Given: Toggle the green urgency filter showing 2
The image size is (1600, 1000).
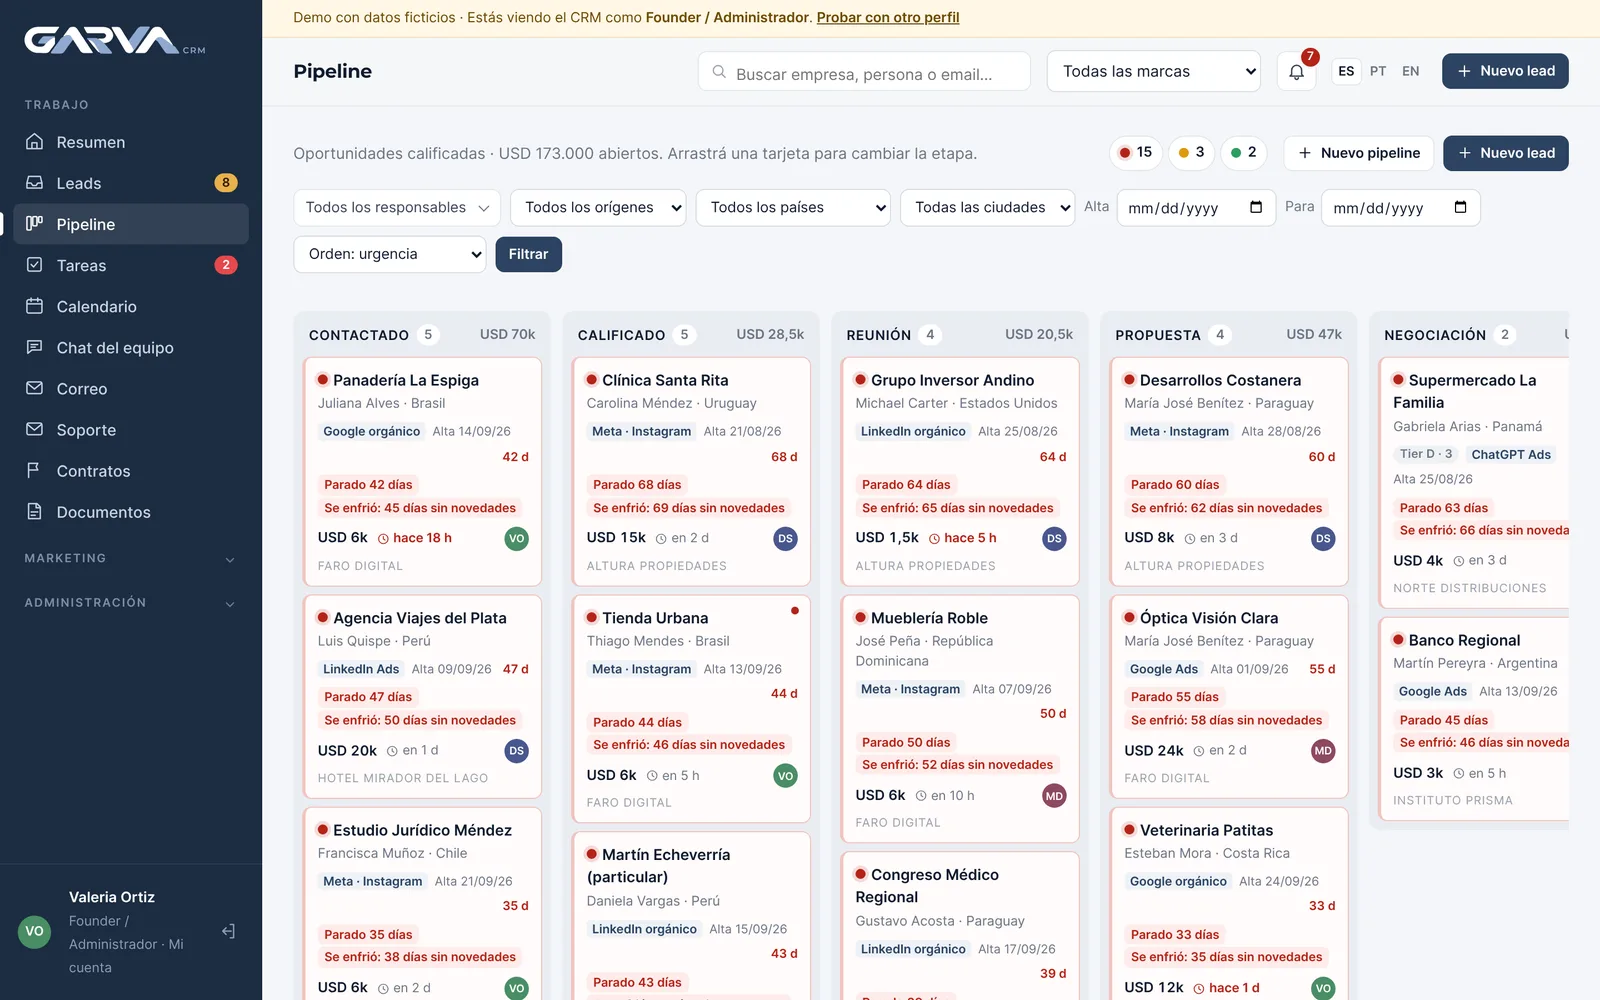Looking at the screenshot, I should point(1244,153).
